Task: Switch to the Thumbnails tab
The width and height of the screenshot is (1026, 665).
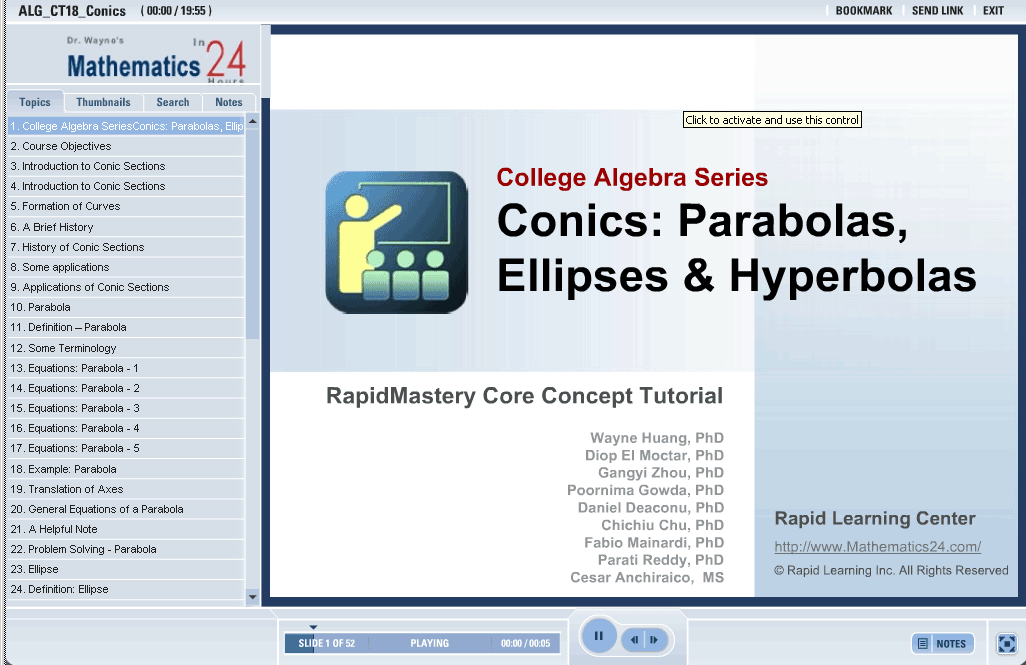Action: [x=103, y=102]
